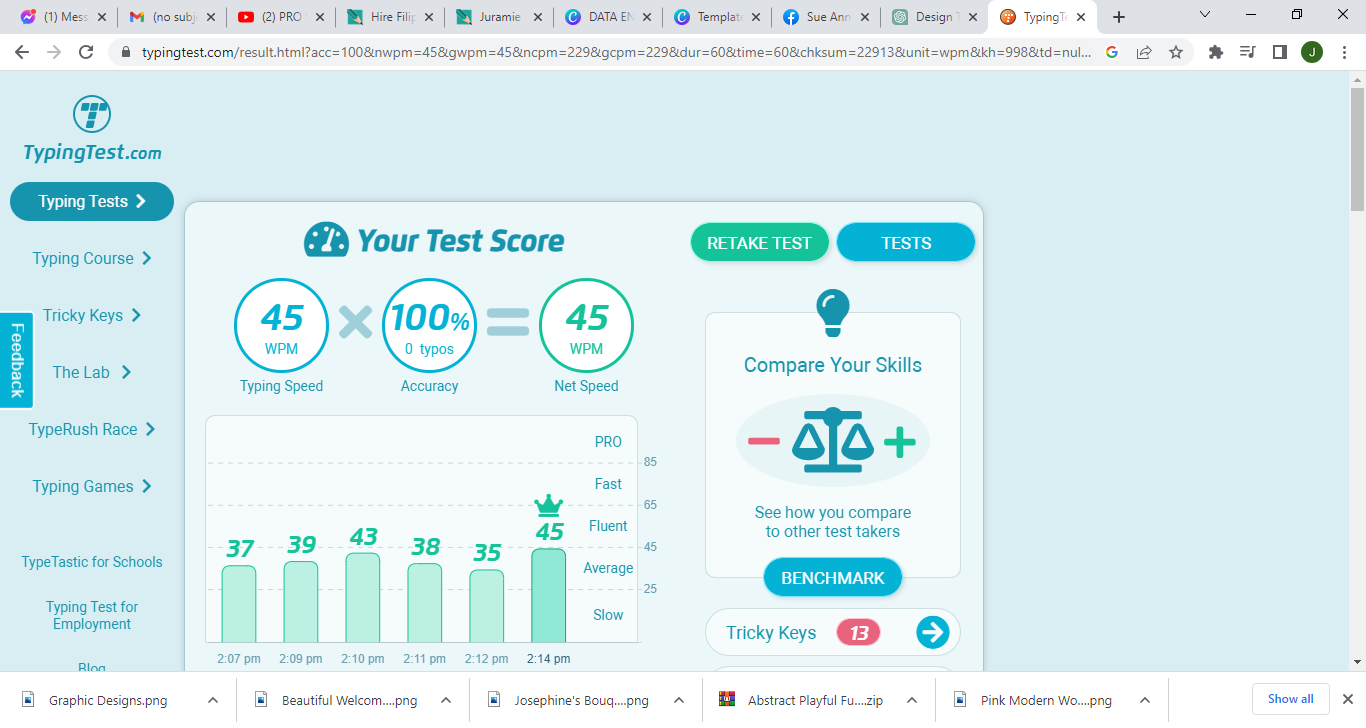Open the Chrome profile J avatar

coord(1312,52)
